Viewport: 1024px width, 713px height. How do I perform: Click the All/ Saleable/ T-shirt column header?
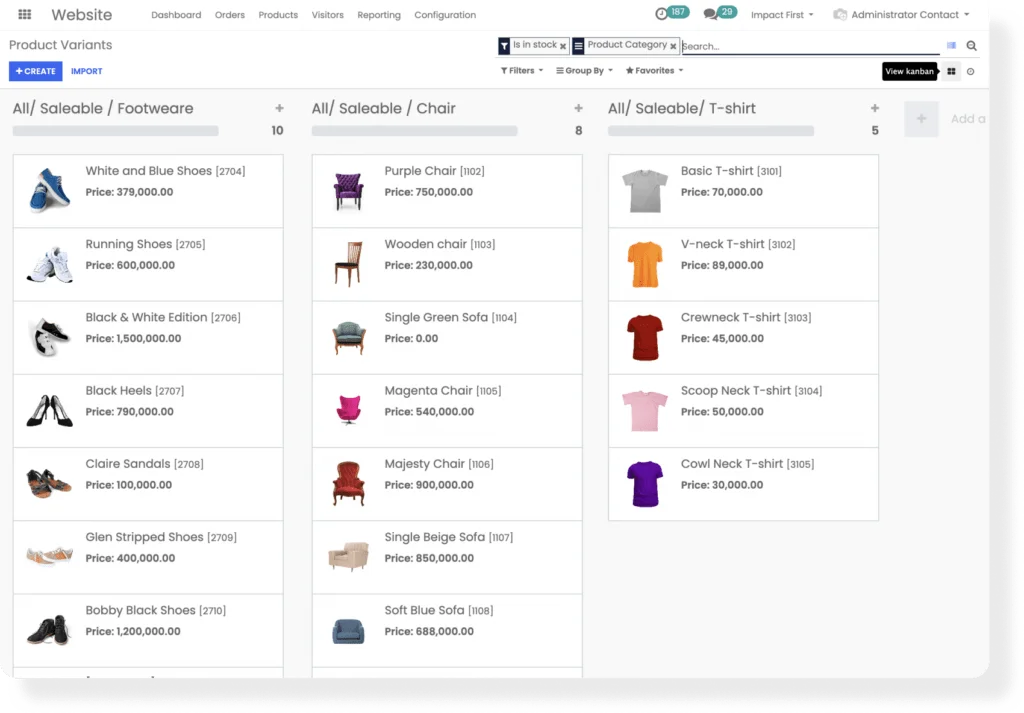pos(682,108)
